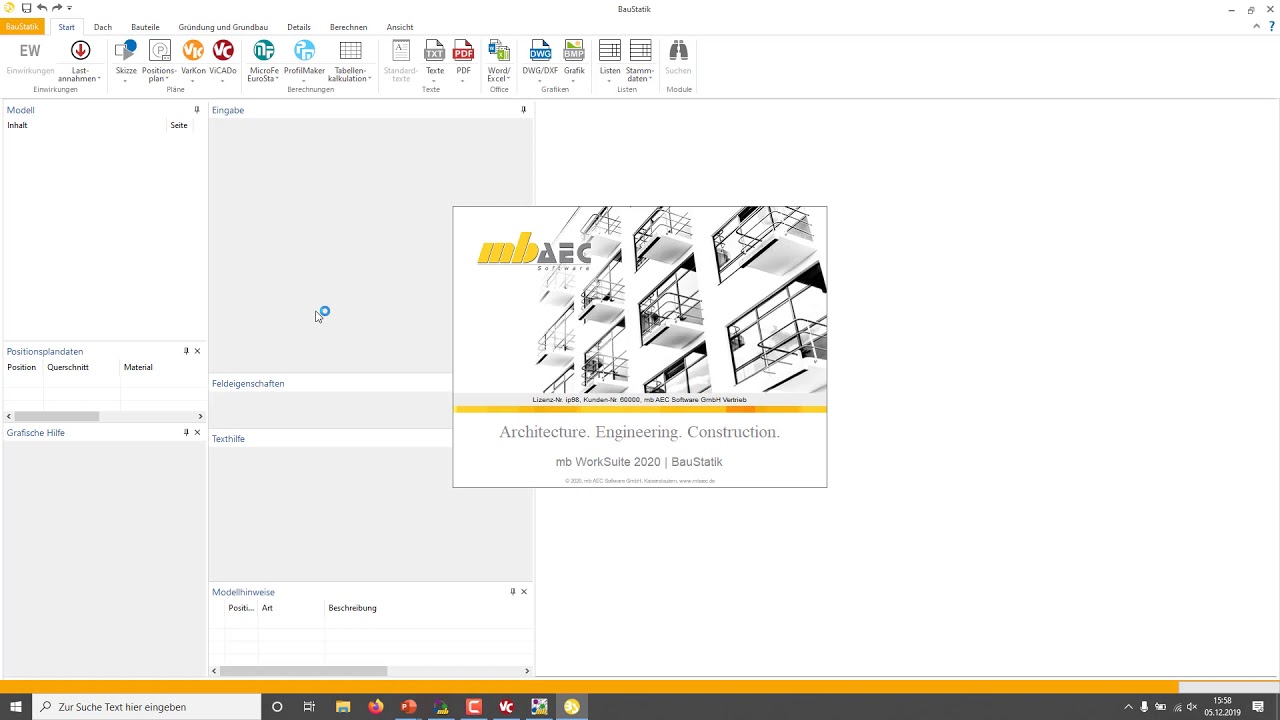The height and width of the screenshot is (720, 1280).
Task: Pin the Eingabe panel
Action: (x=523, y=110)
